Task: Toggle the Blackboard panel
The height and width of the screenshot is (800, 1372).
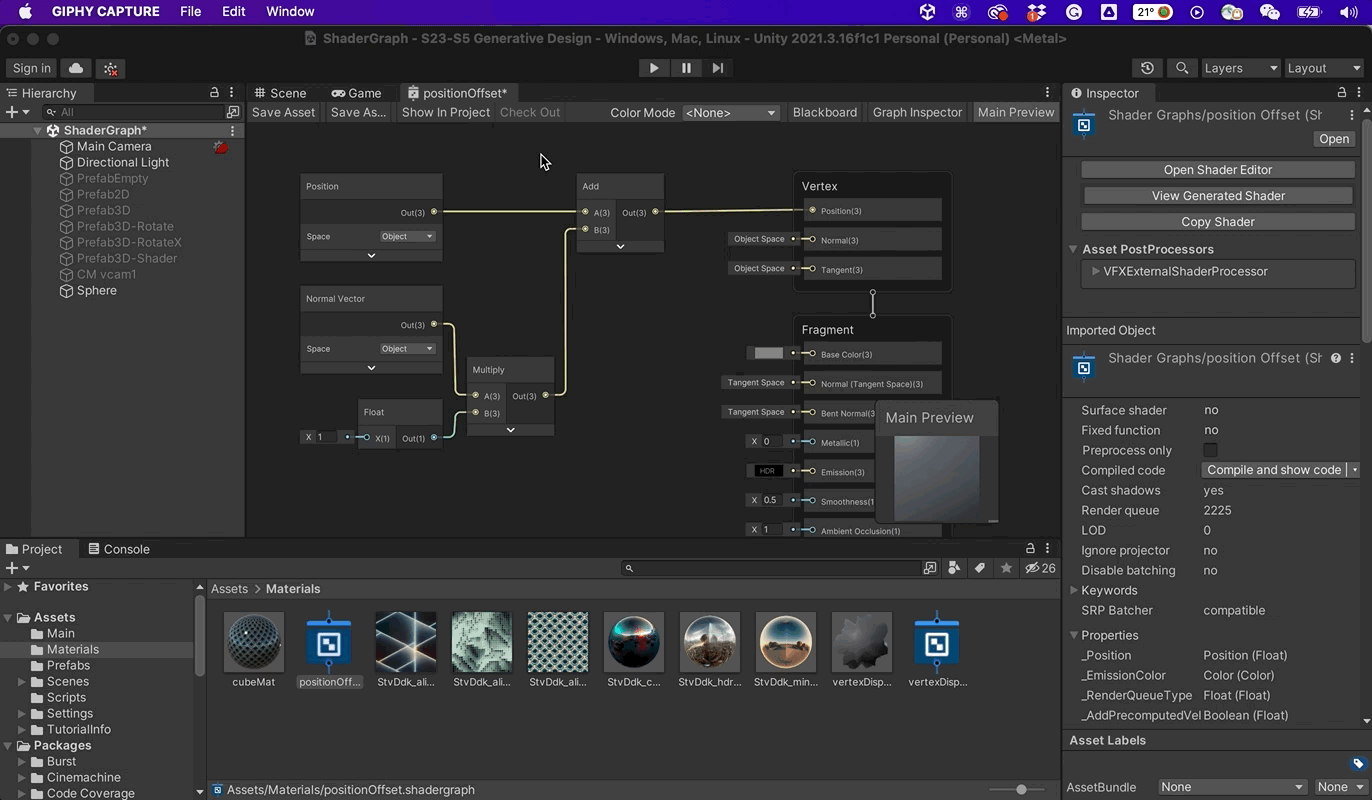Action: (x=824, y=112)
